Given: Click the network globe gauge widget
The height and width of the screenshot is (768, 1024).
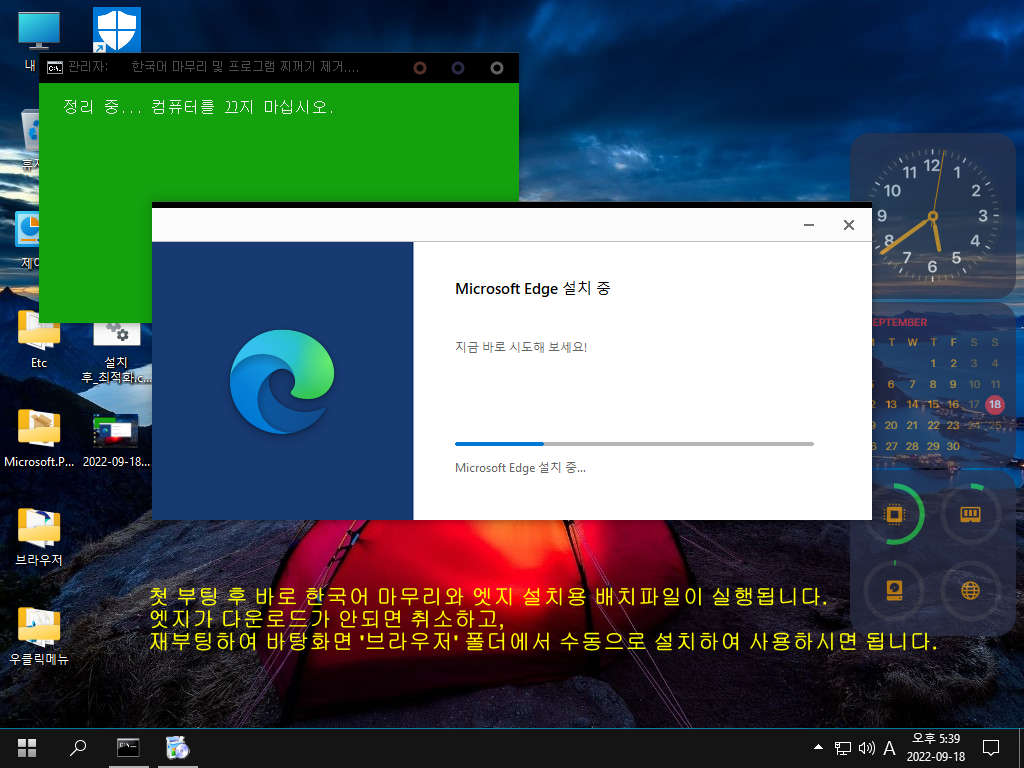Looking at the screenshot, I should click(970, 590).
